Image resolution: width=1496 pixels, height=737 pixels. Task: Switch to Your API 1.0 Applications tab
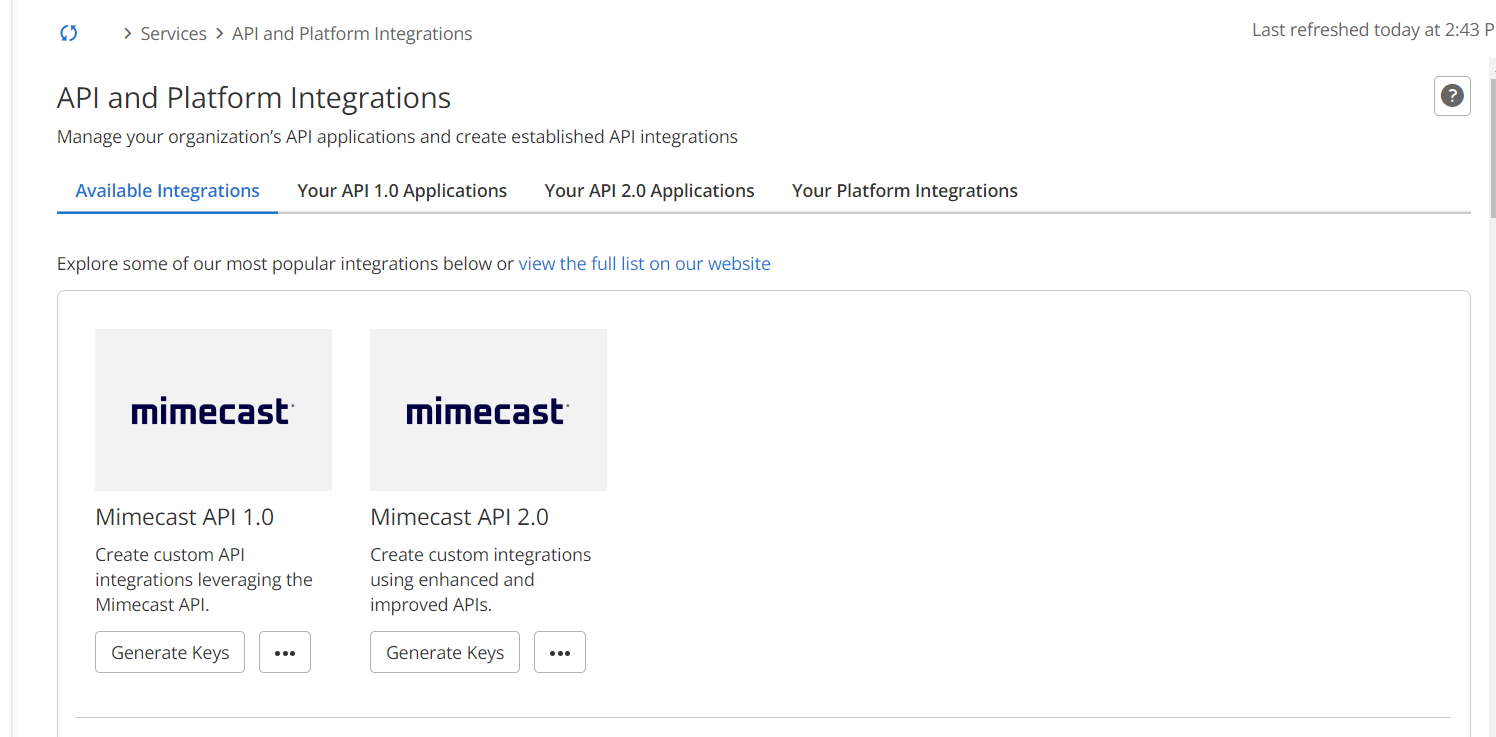tap(402, 191)
